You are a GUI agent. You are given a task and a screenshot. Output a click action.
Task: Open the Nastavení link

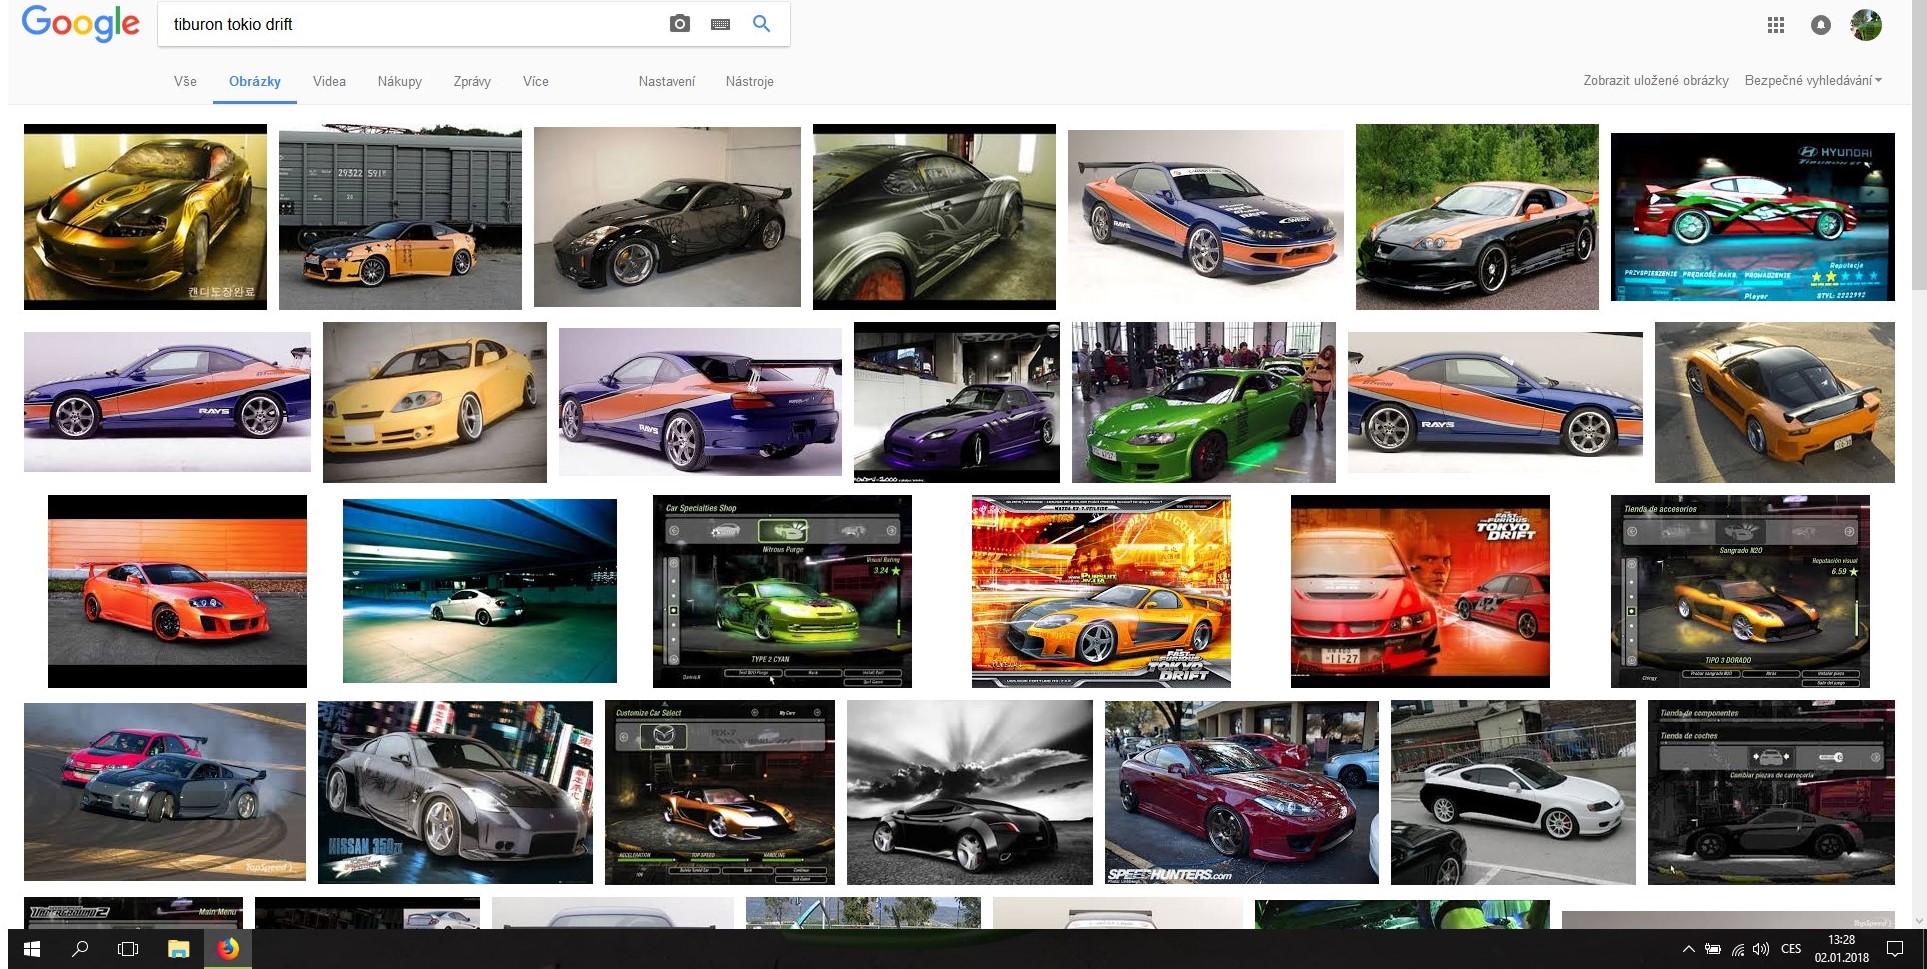coord(666,82)
